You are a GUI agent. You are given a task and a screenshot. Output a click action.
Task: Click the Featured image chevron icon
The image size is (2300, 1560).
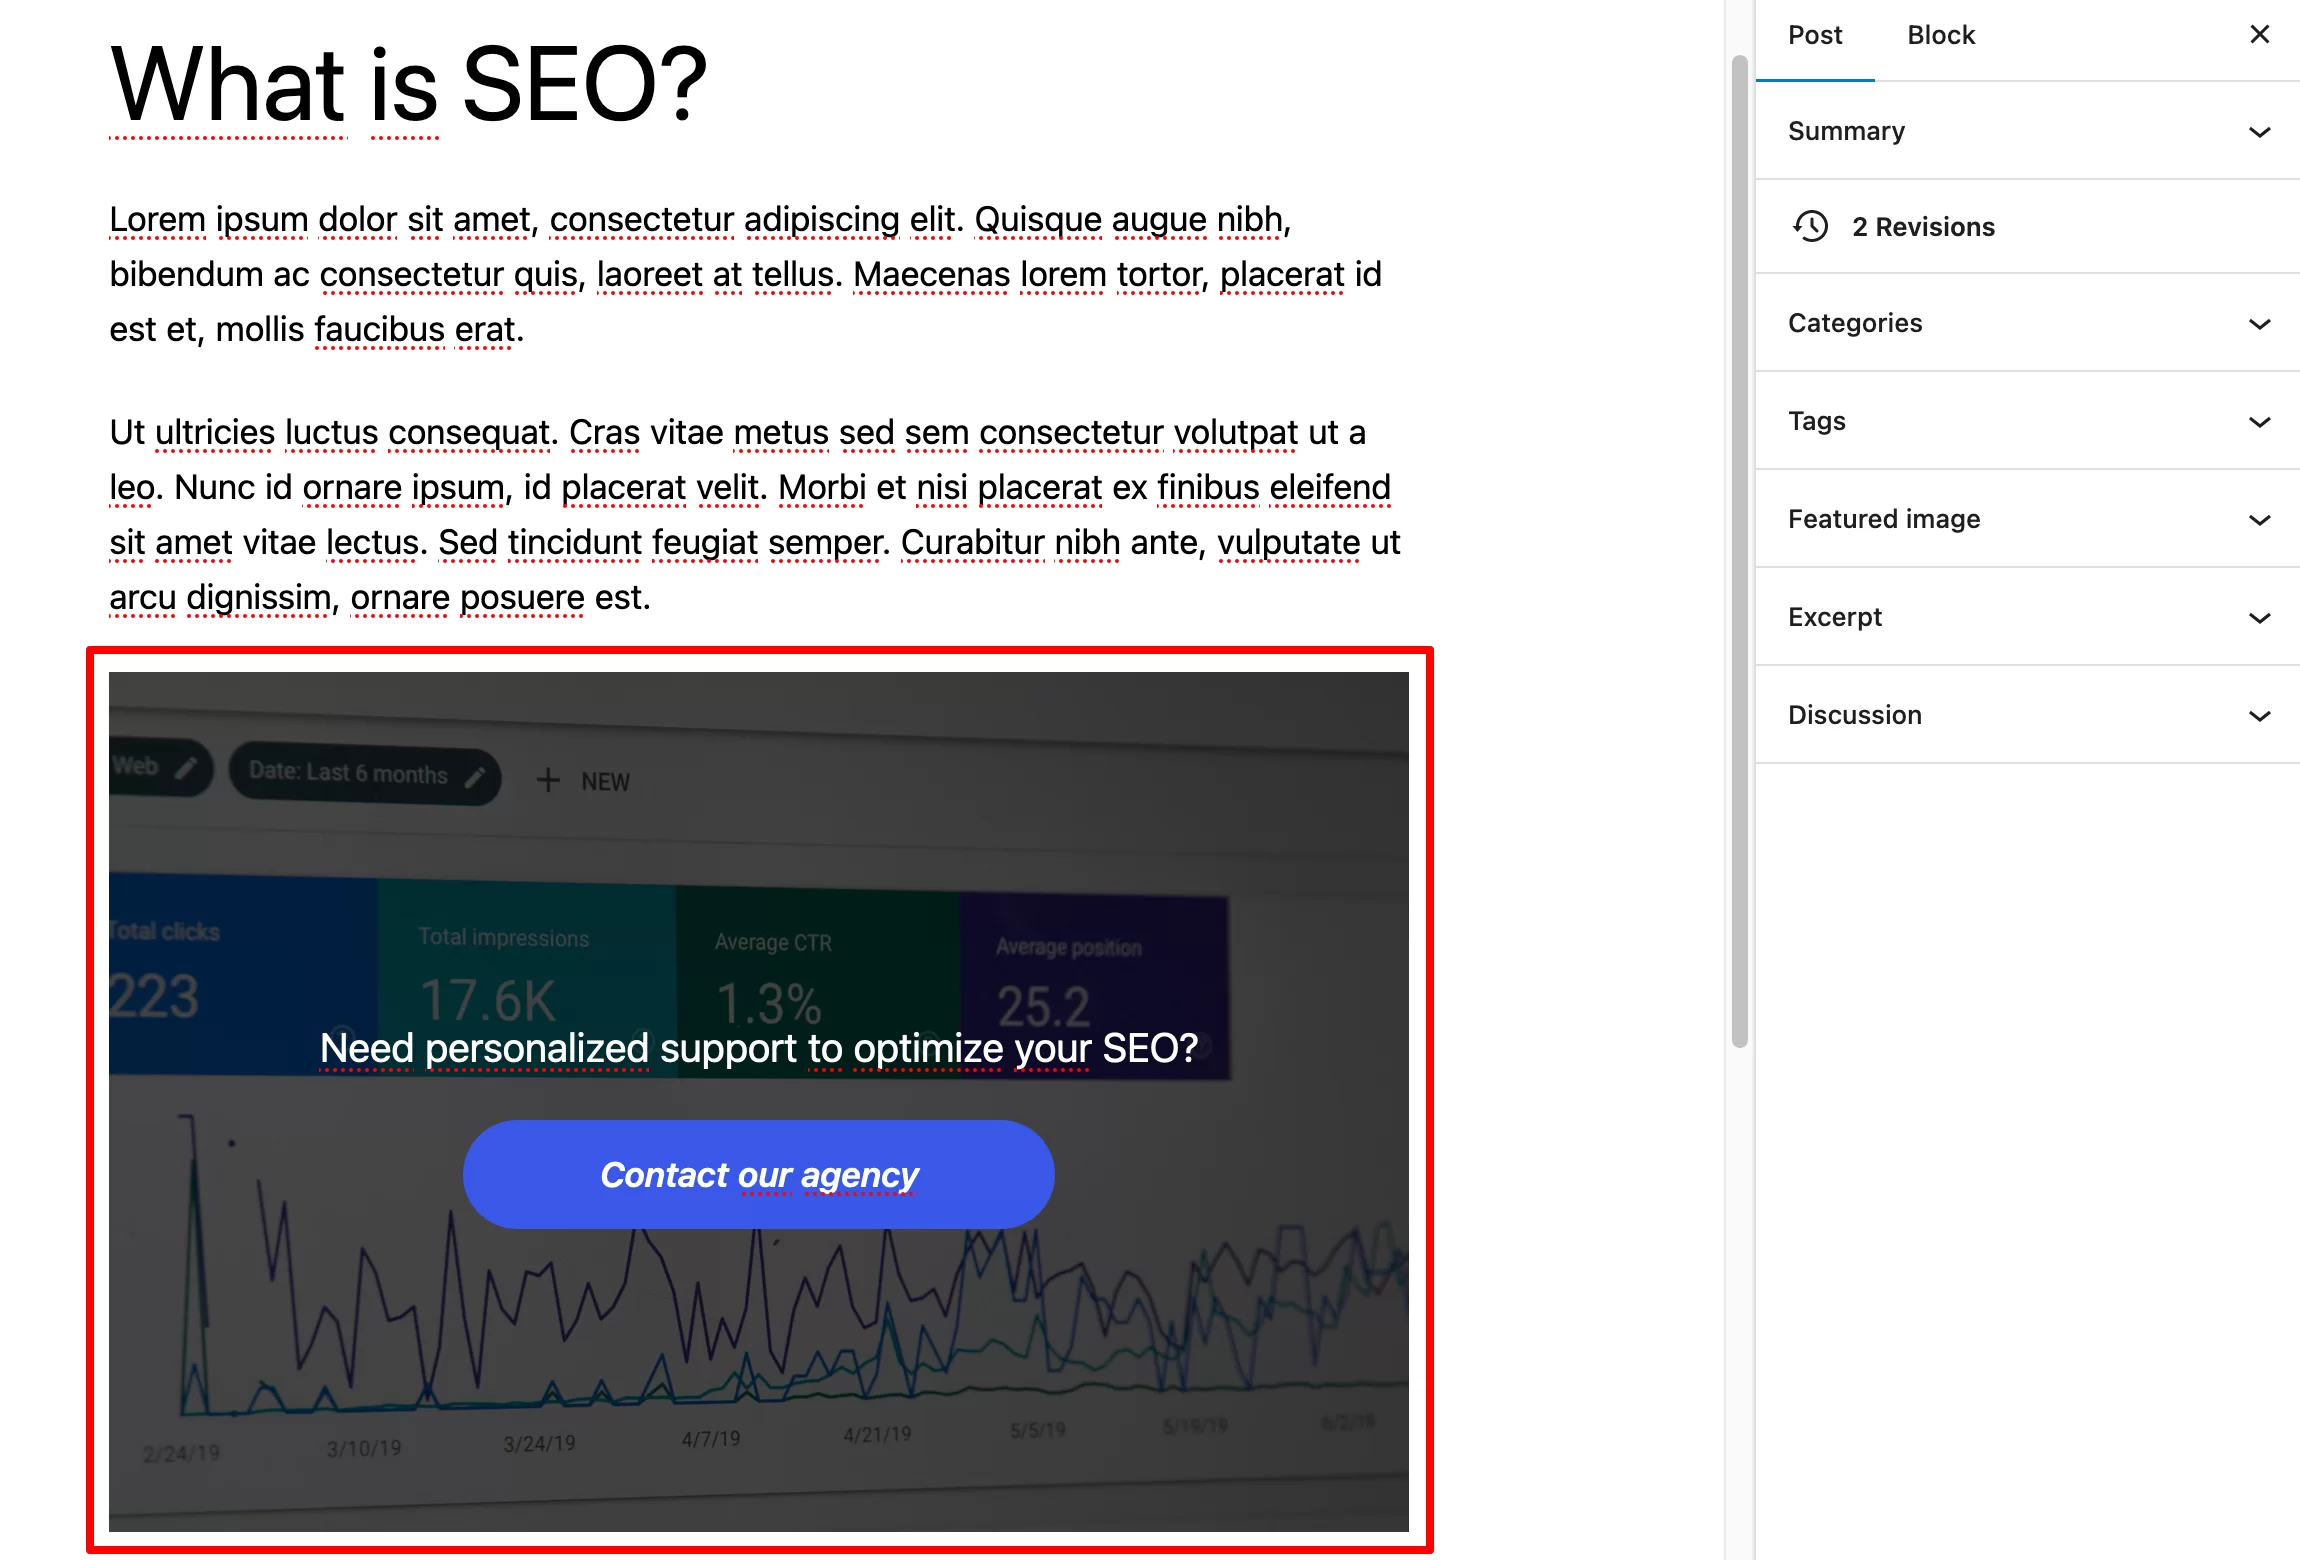click(2260, 519)
